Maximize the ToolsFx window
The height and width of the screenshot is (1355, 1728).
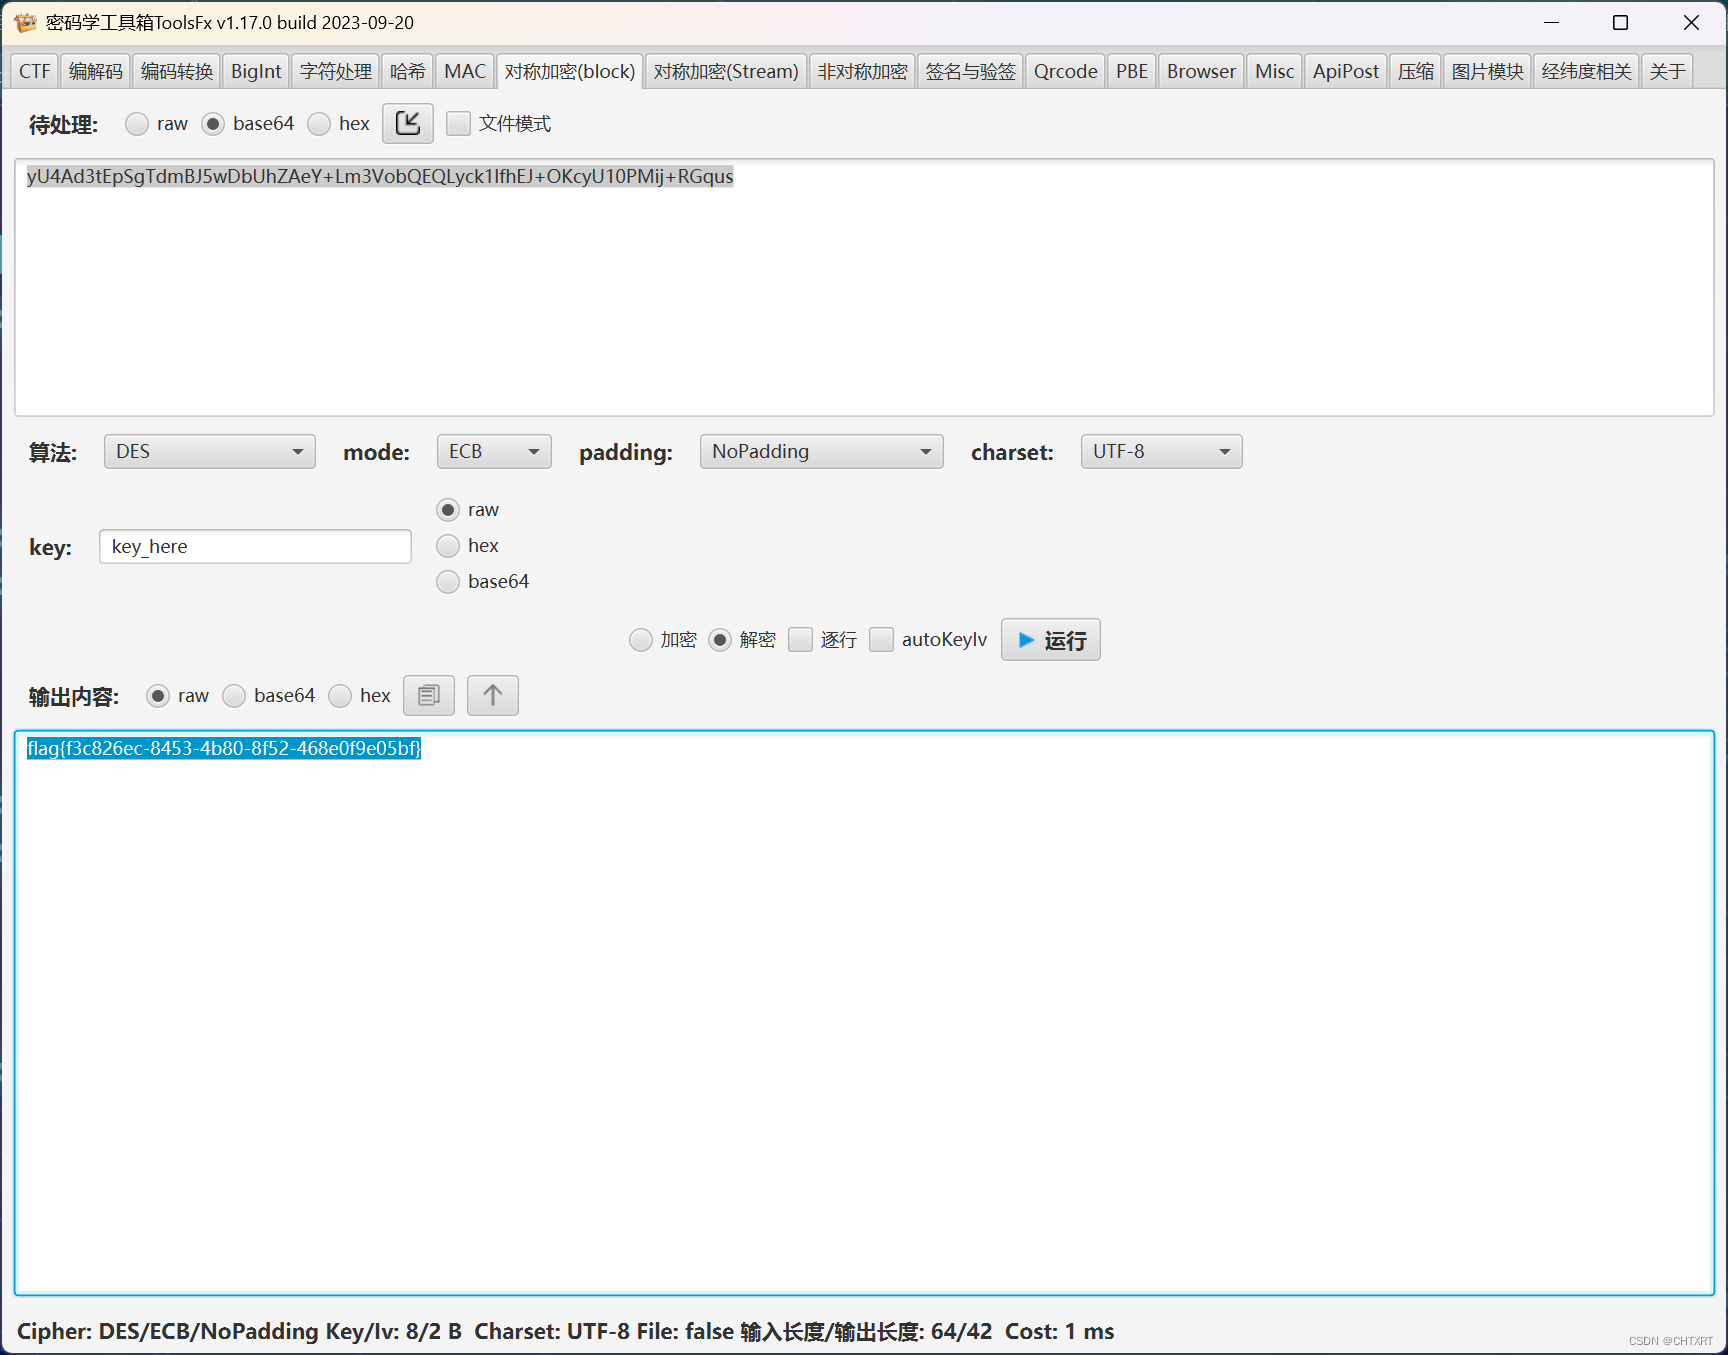tap(1621, 22)
